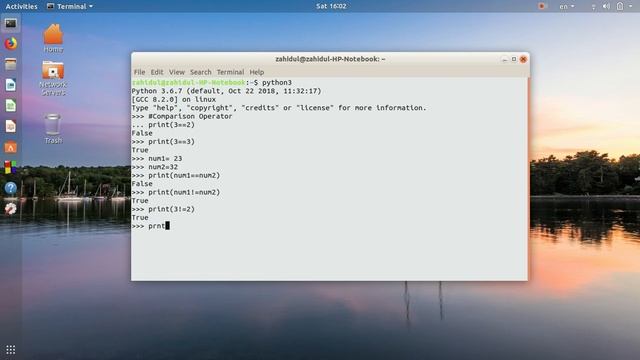
Task: Click the 'Python 3.6.7' version line
Action: tap(227, 91)
